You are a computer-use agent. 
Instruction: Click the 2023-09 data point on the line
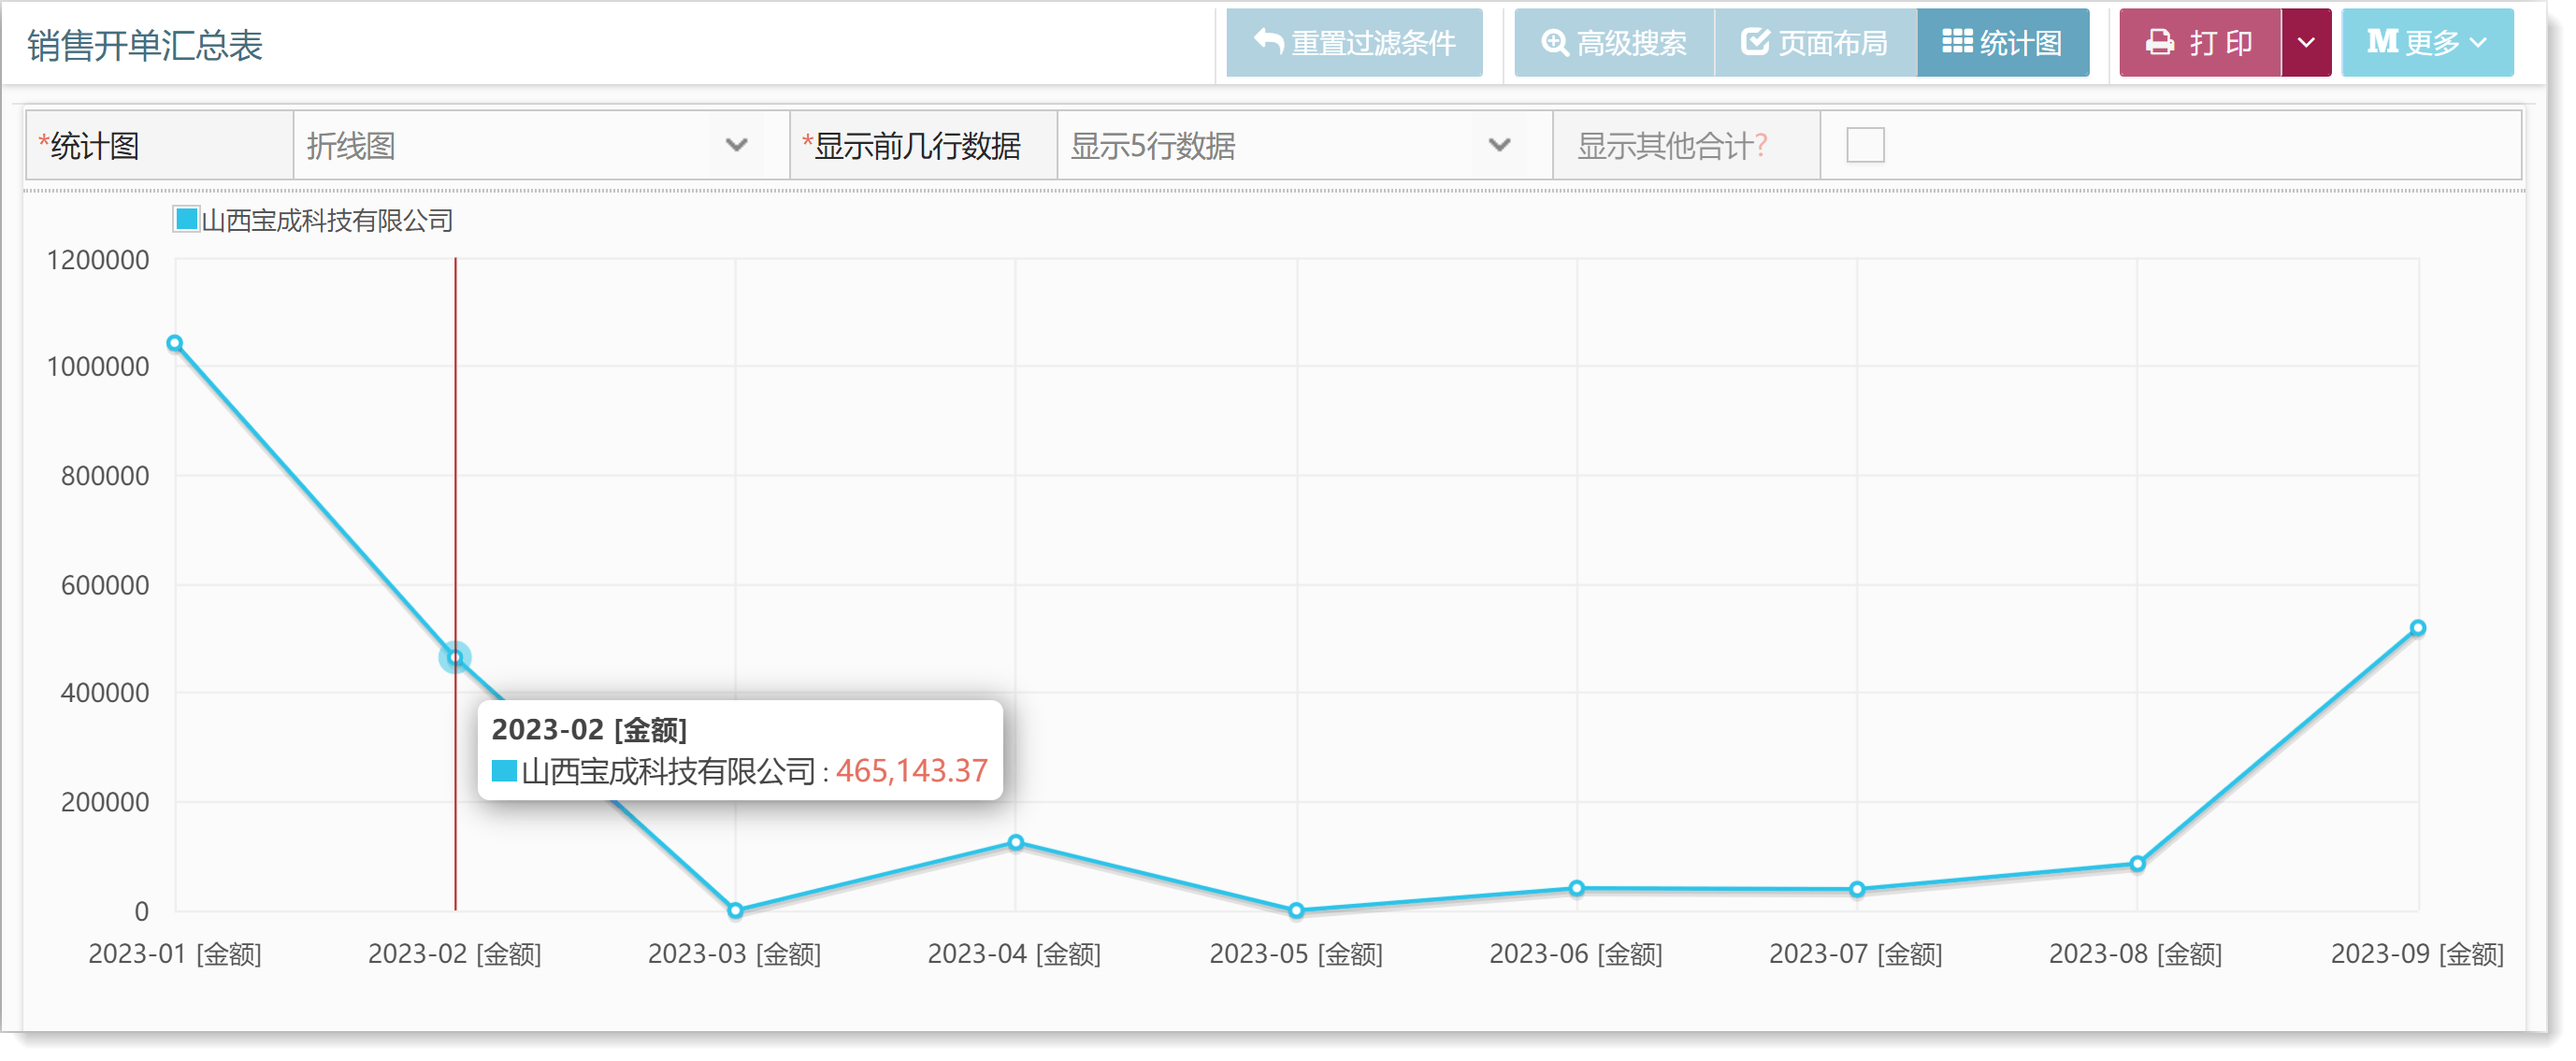(x=2417, y=628)
